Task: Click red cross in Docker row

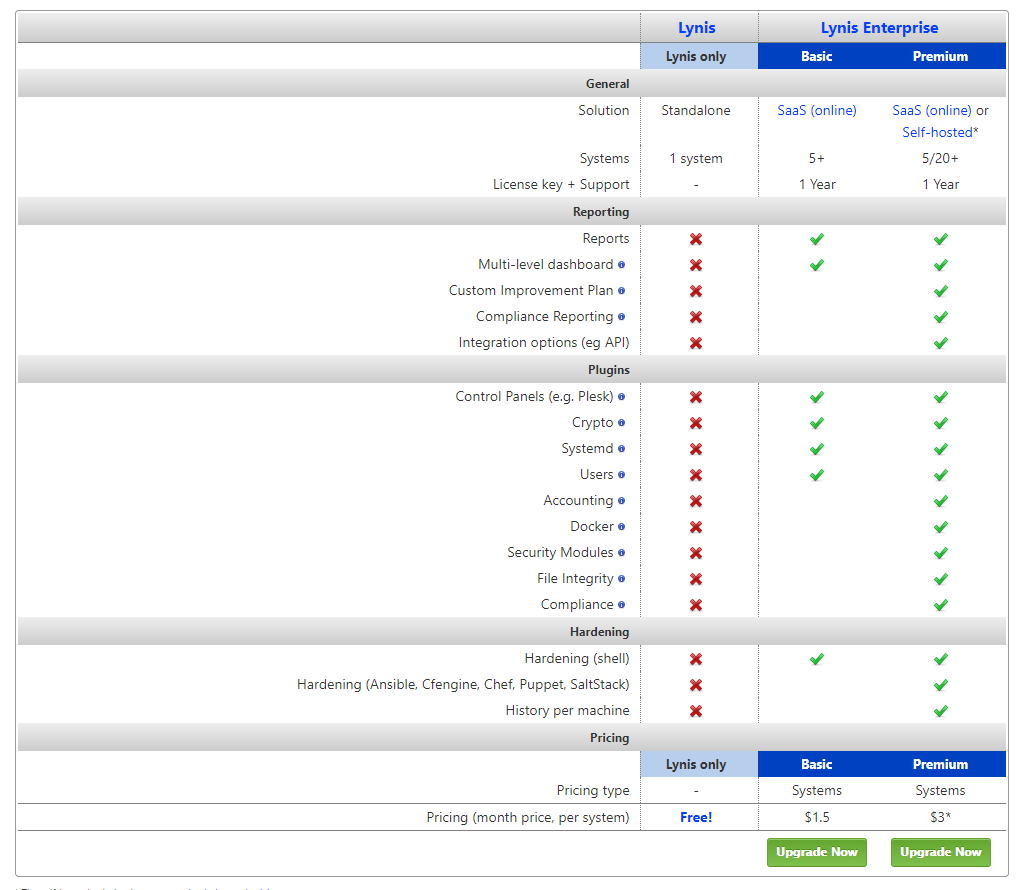Action: click(696, 527)
